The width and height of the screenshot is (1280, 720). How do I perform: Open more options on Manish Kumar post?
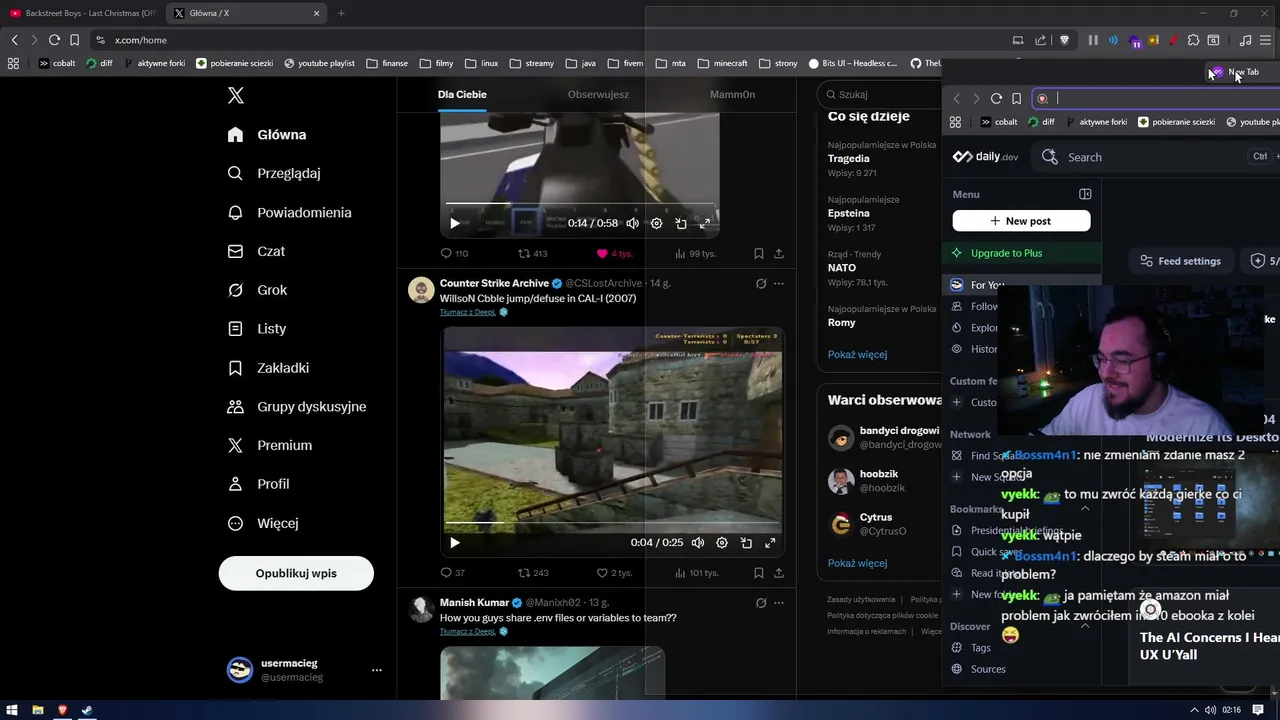779,602
